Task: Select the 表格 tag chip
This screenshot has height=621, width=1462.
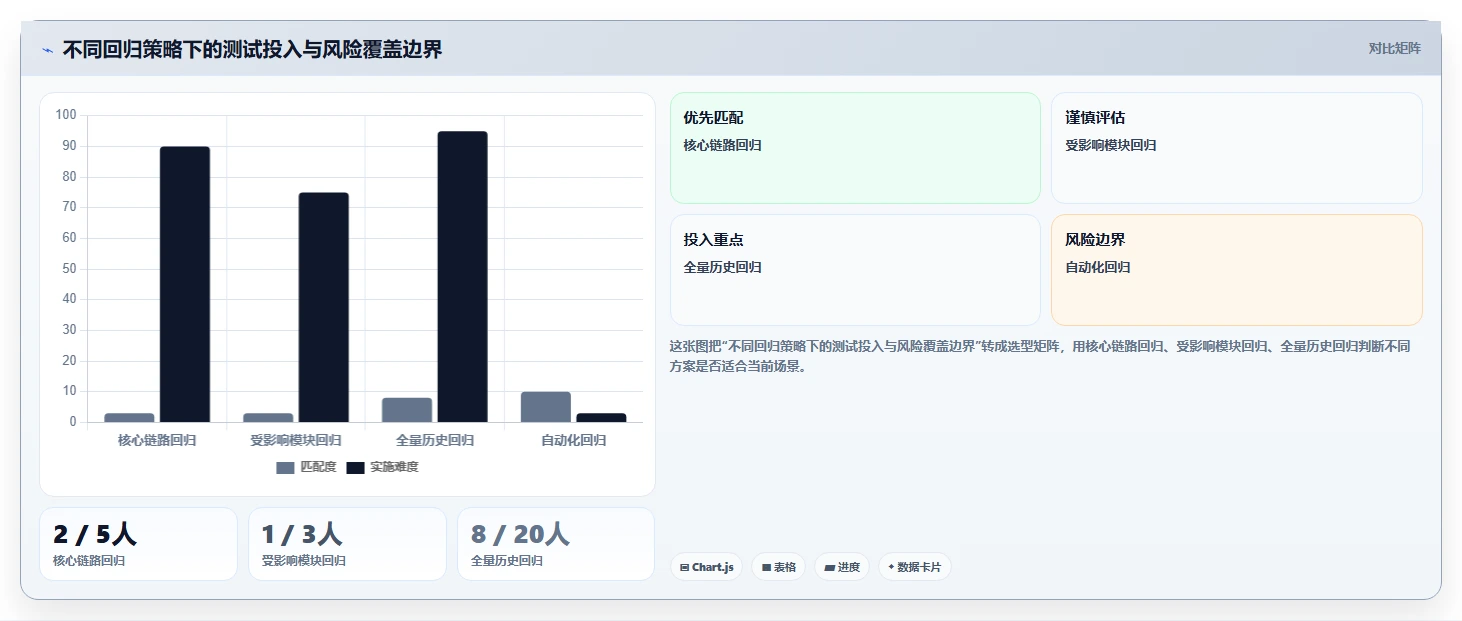Action: 779,567
